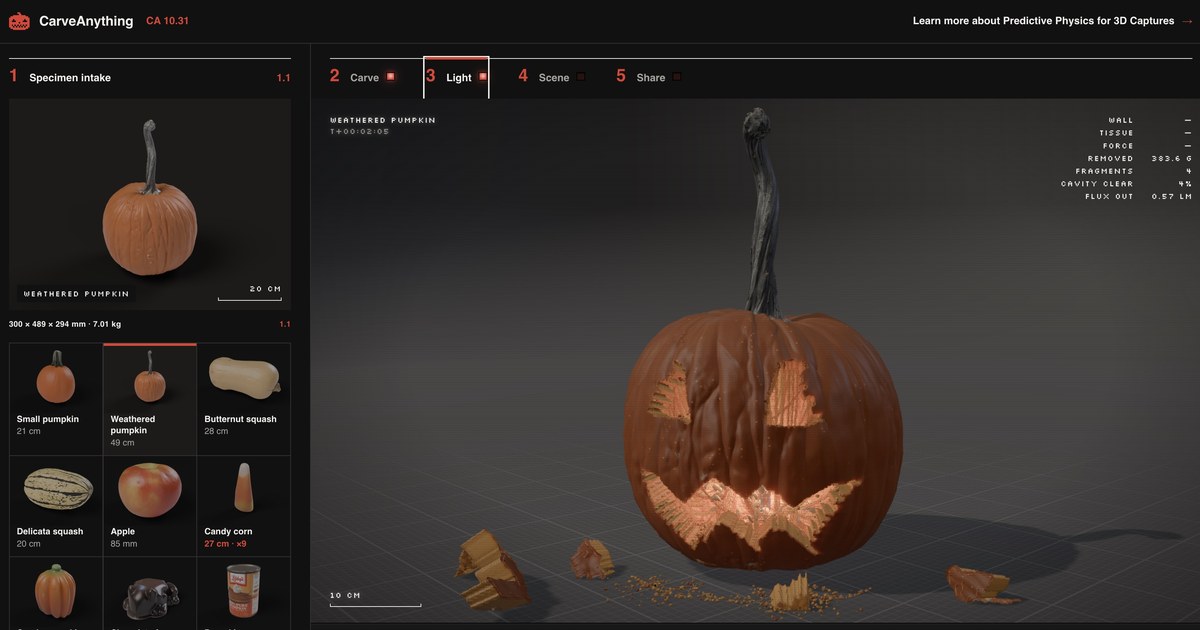Select the ribbed orange pumpkin in the bottom row
This screenshot has width=1200, height=630.
(x=56, y=592)
